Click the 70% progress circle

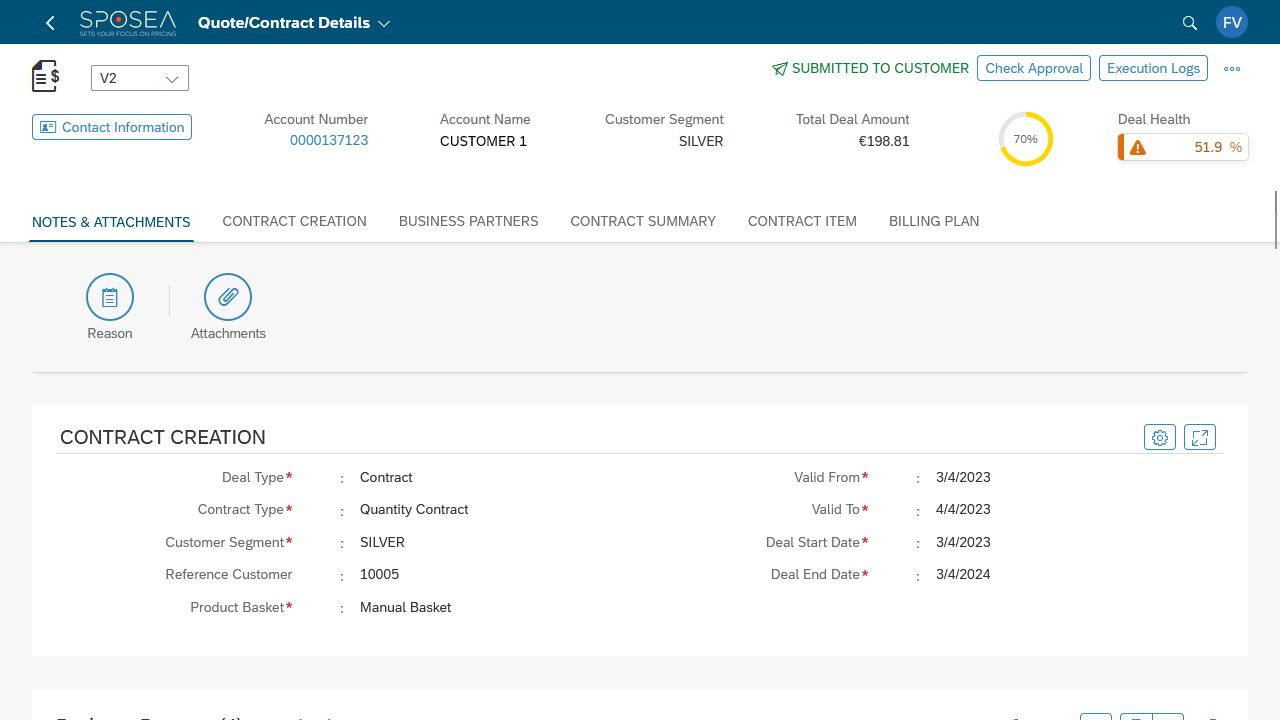(1025, 139)
